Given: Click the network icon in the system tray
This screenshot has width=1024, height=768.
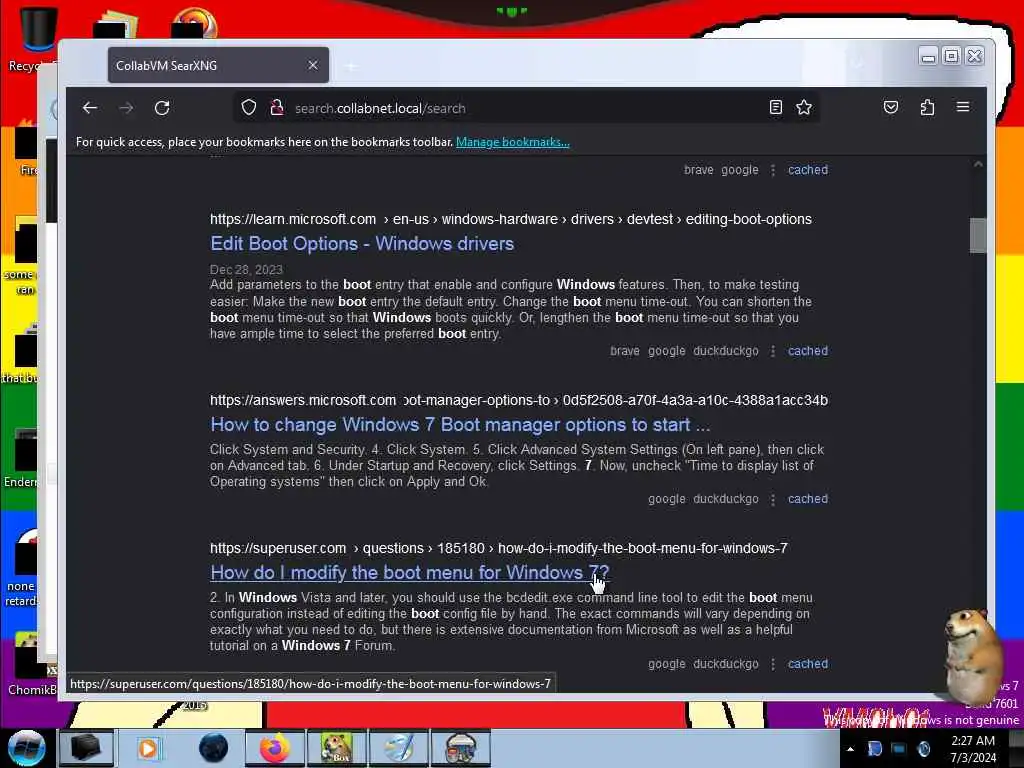Looking at the screenshot, I should 899,749.
